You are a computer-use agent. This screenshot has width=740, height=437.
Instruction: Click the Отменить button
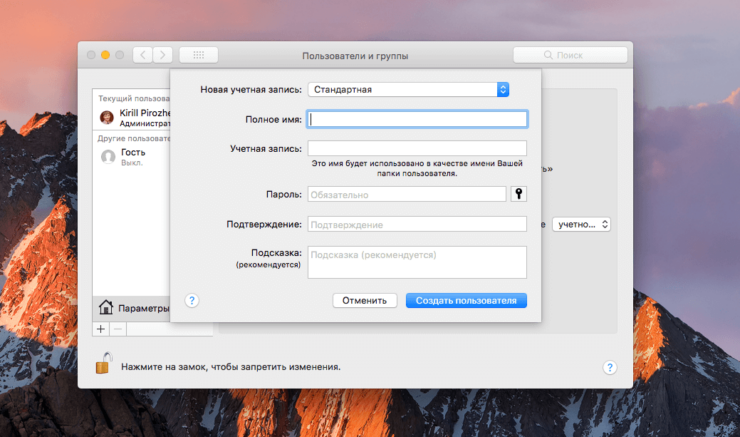tap(364, 300)
